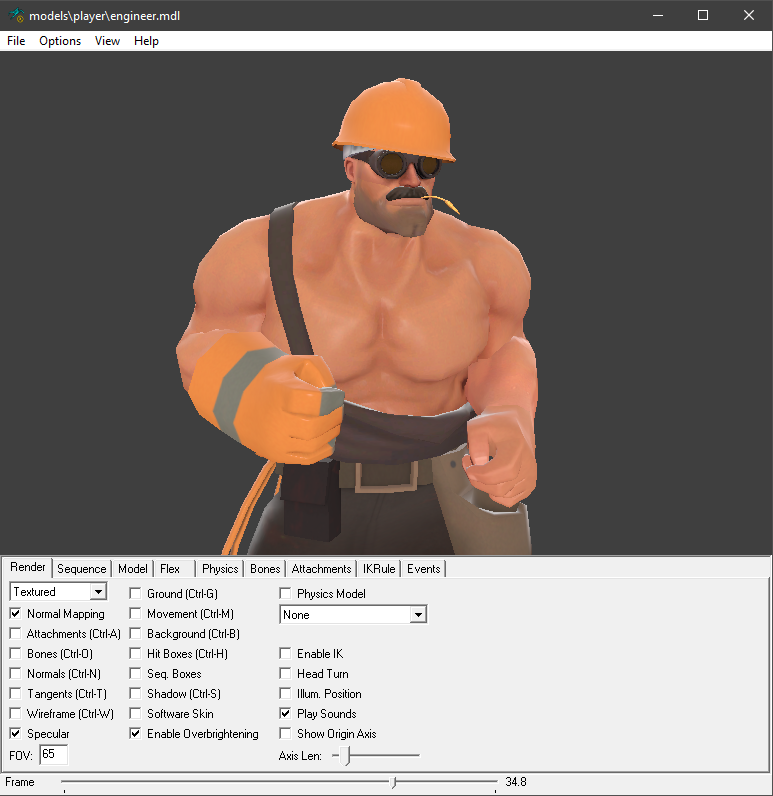Screen dimensions: 773x796
Task: Click the FOV input field
Action: point(53,754)
